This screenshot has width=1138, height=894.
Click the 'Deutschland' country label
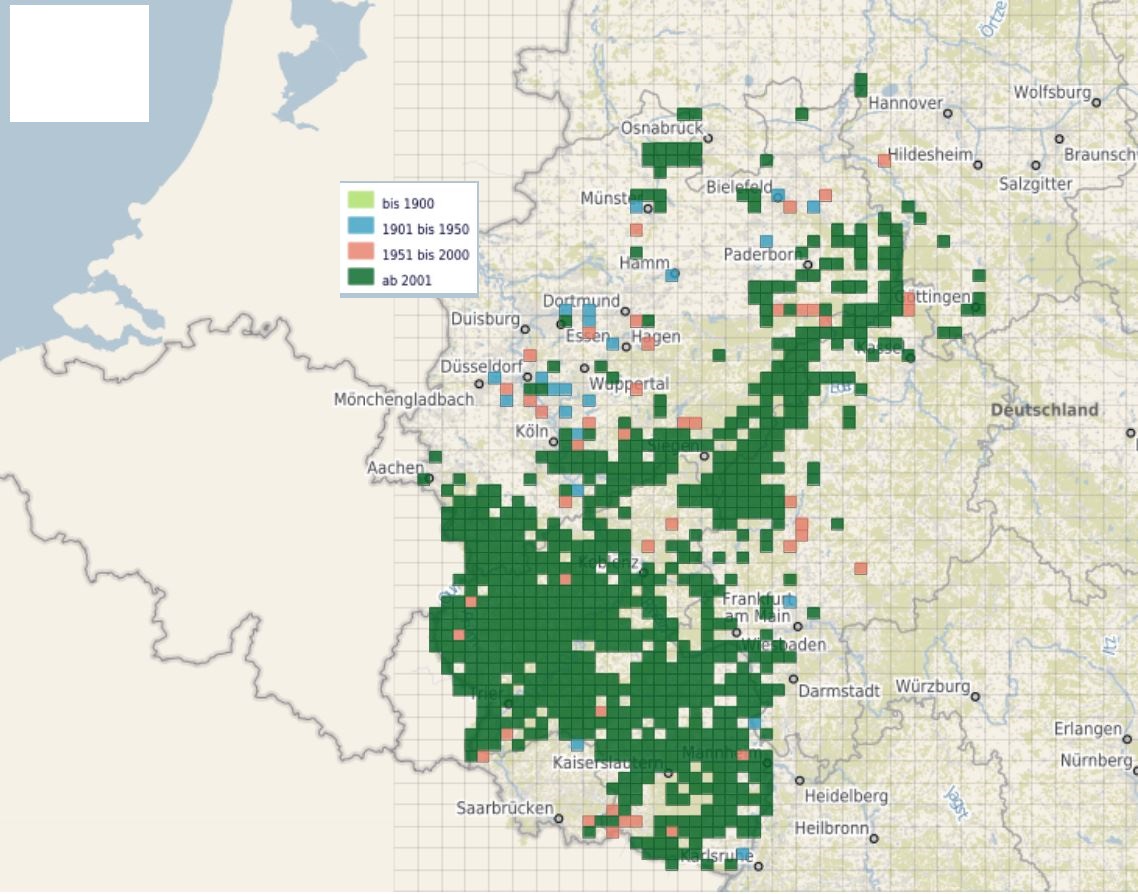[1044, 410]
